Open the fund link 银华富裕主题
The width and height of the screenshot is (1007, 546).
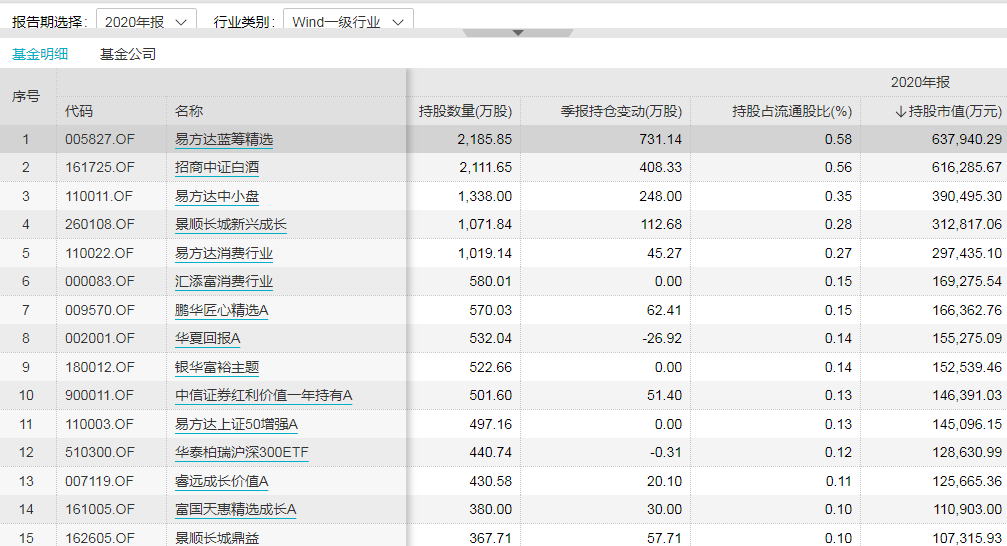[217, 367]
